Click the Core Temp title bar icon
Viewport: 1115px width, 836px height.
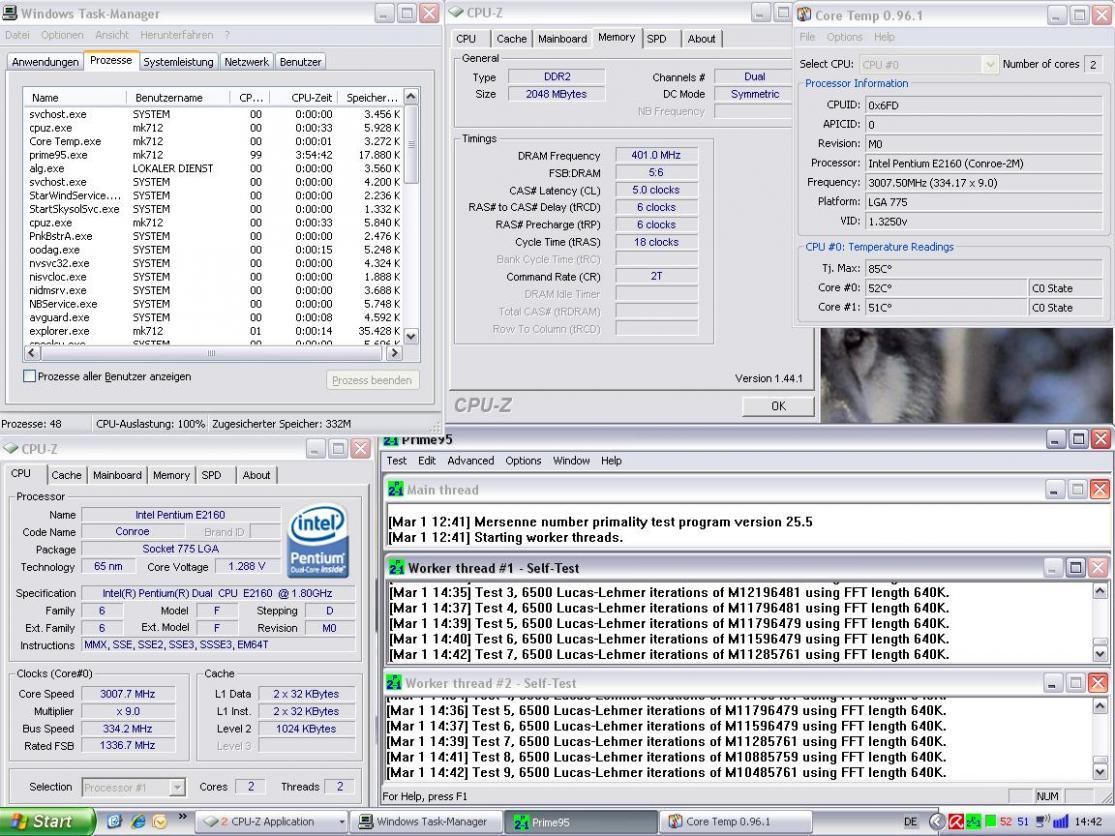point(804,14)
